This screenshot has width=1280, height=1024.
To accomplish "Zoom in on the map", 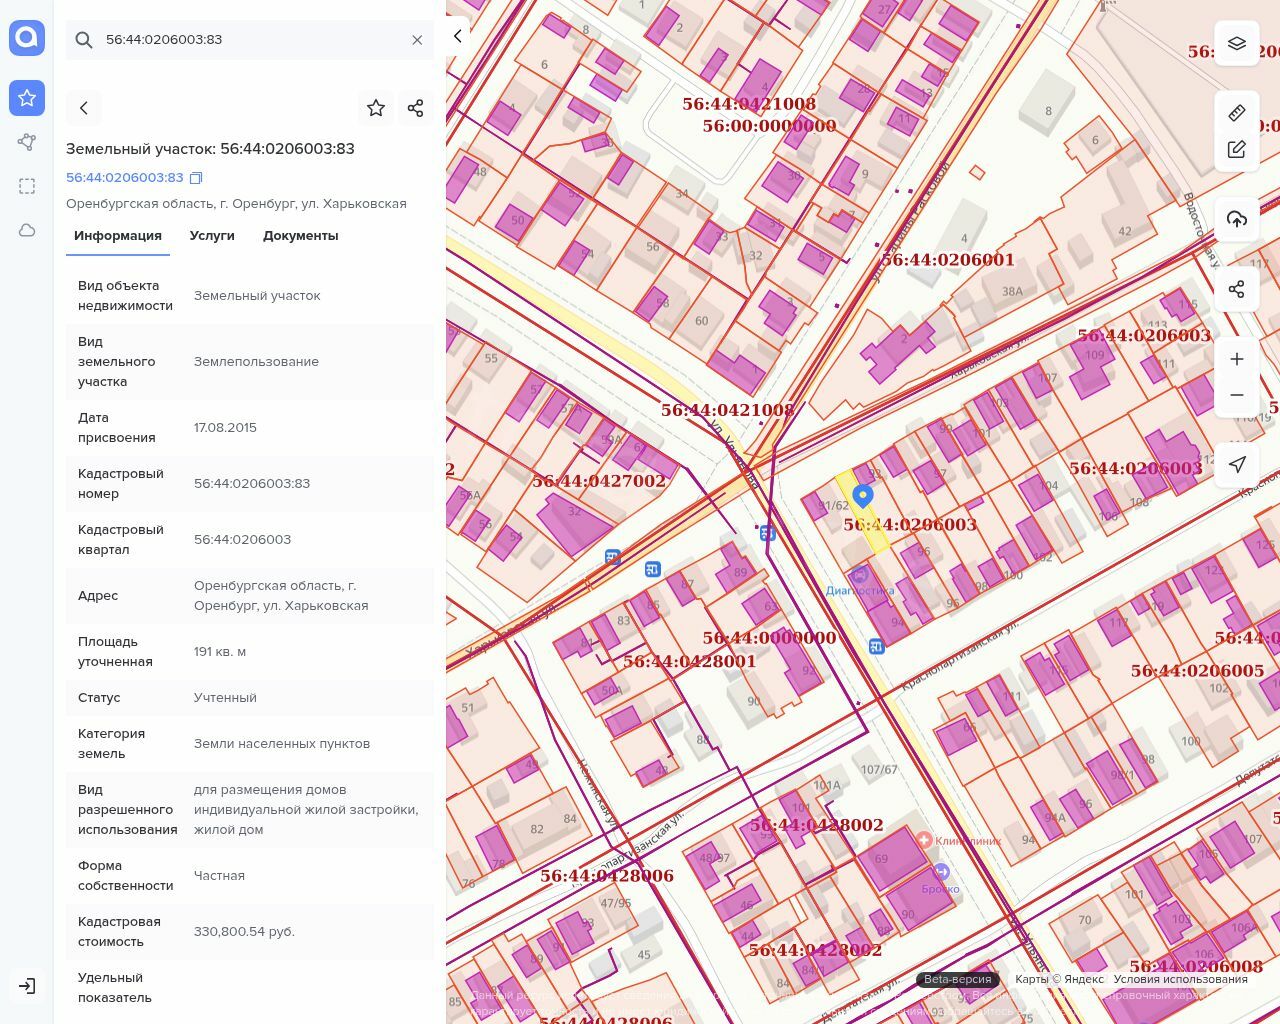I will [x=1237, y=359].
